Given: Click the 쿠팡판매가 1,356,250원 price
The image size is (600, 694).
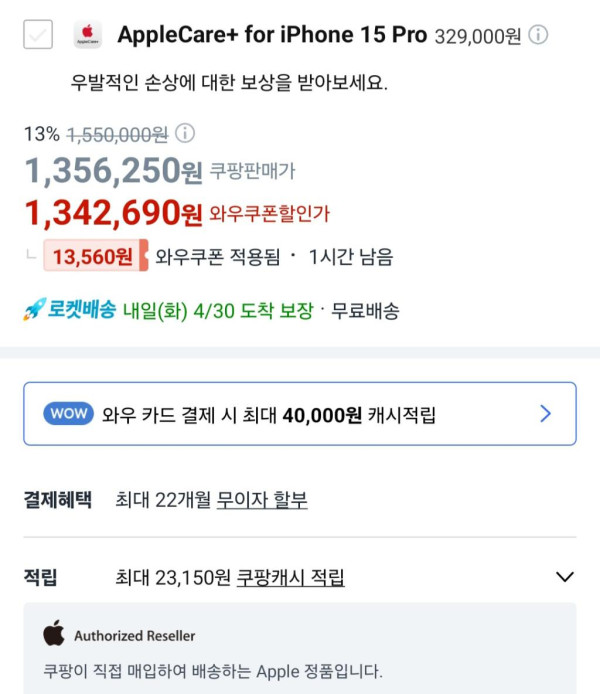Looking at the screenshot, I should pos(114,172).
